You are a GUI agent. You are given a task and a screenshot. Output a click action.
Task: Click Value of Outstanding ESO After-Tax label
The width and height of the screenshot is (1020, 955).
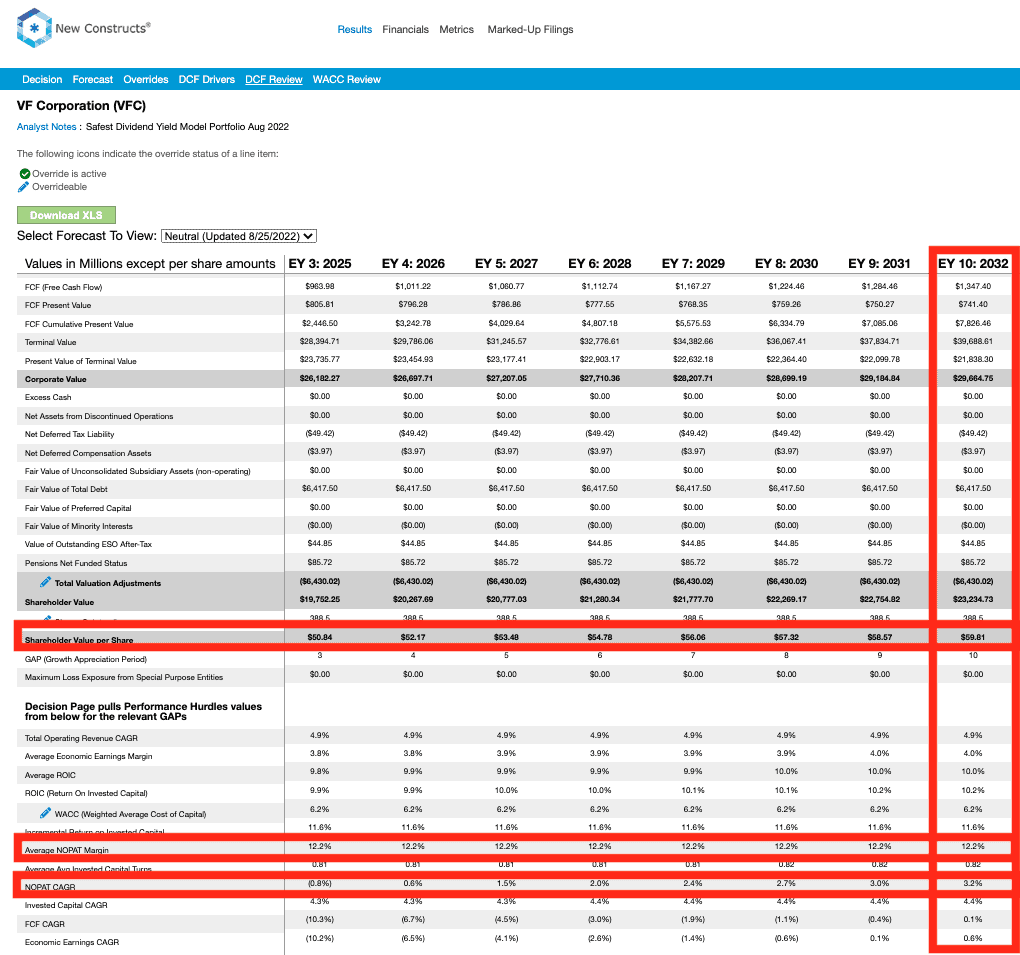88,544
